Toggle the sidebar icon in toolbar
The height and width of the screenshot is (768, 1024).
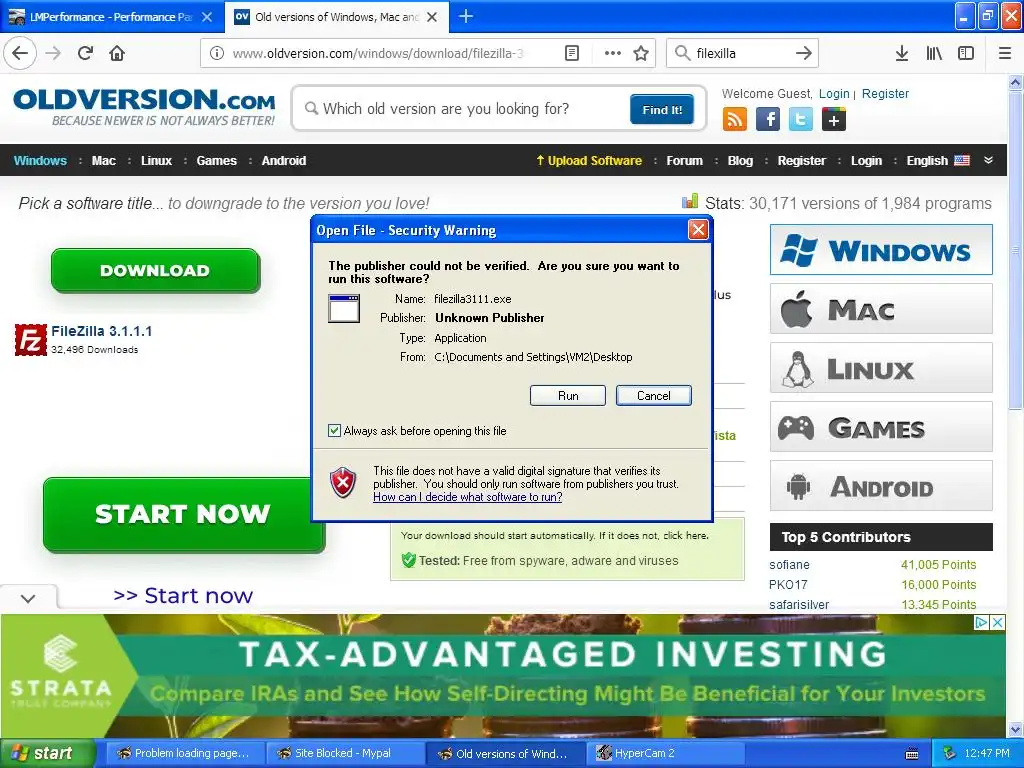(x=966, y=53)
